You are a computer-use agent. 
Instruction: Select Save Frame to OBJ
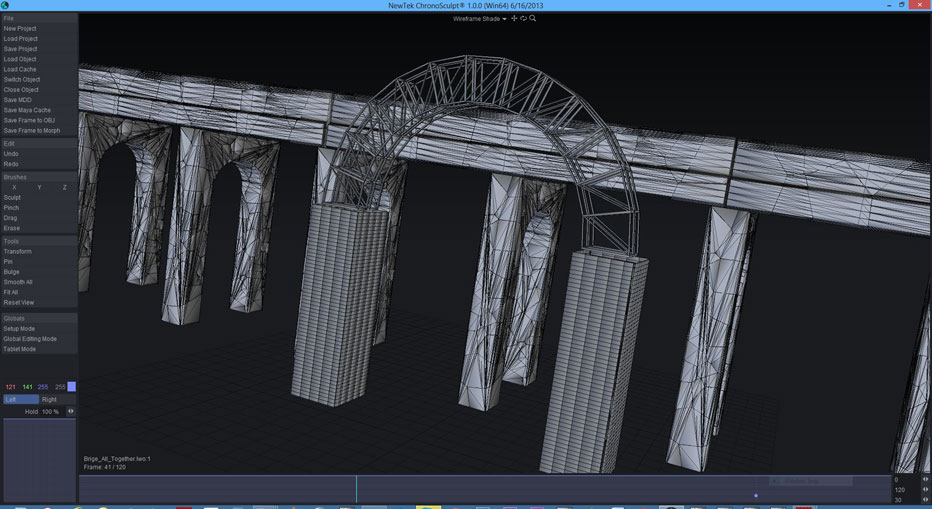click(29, 120)
